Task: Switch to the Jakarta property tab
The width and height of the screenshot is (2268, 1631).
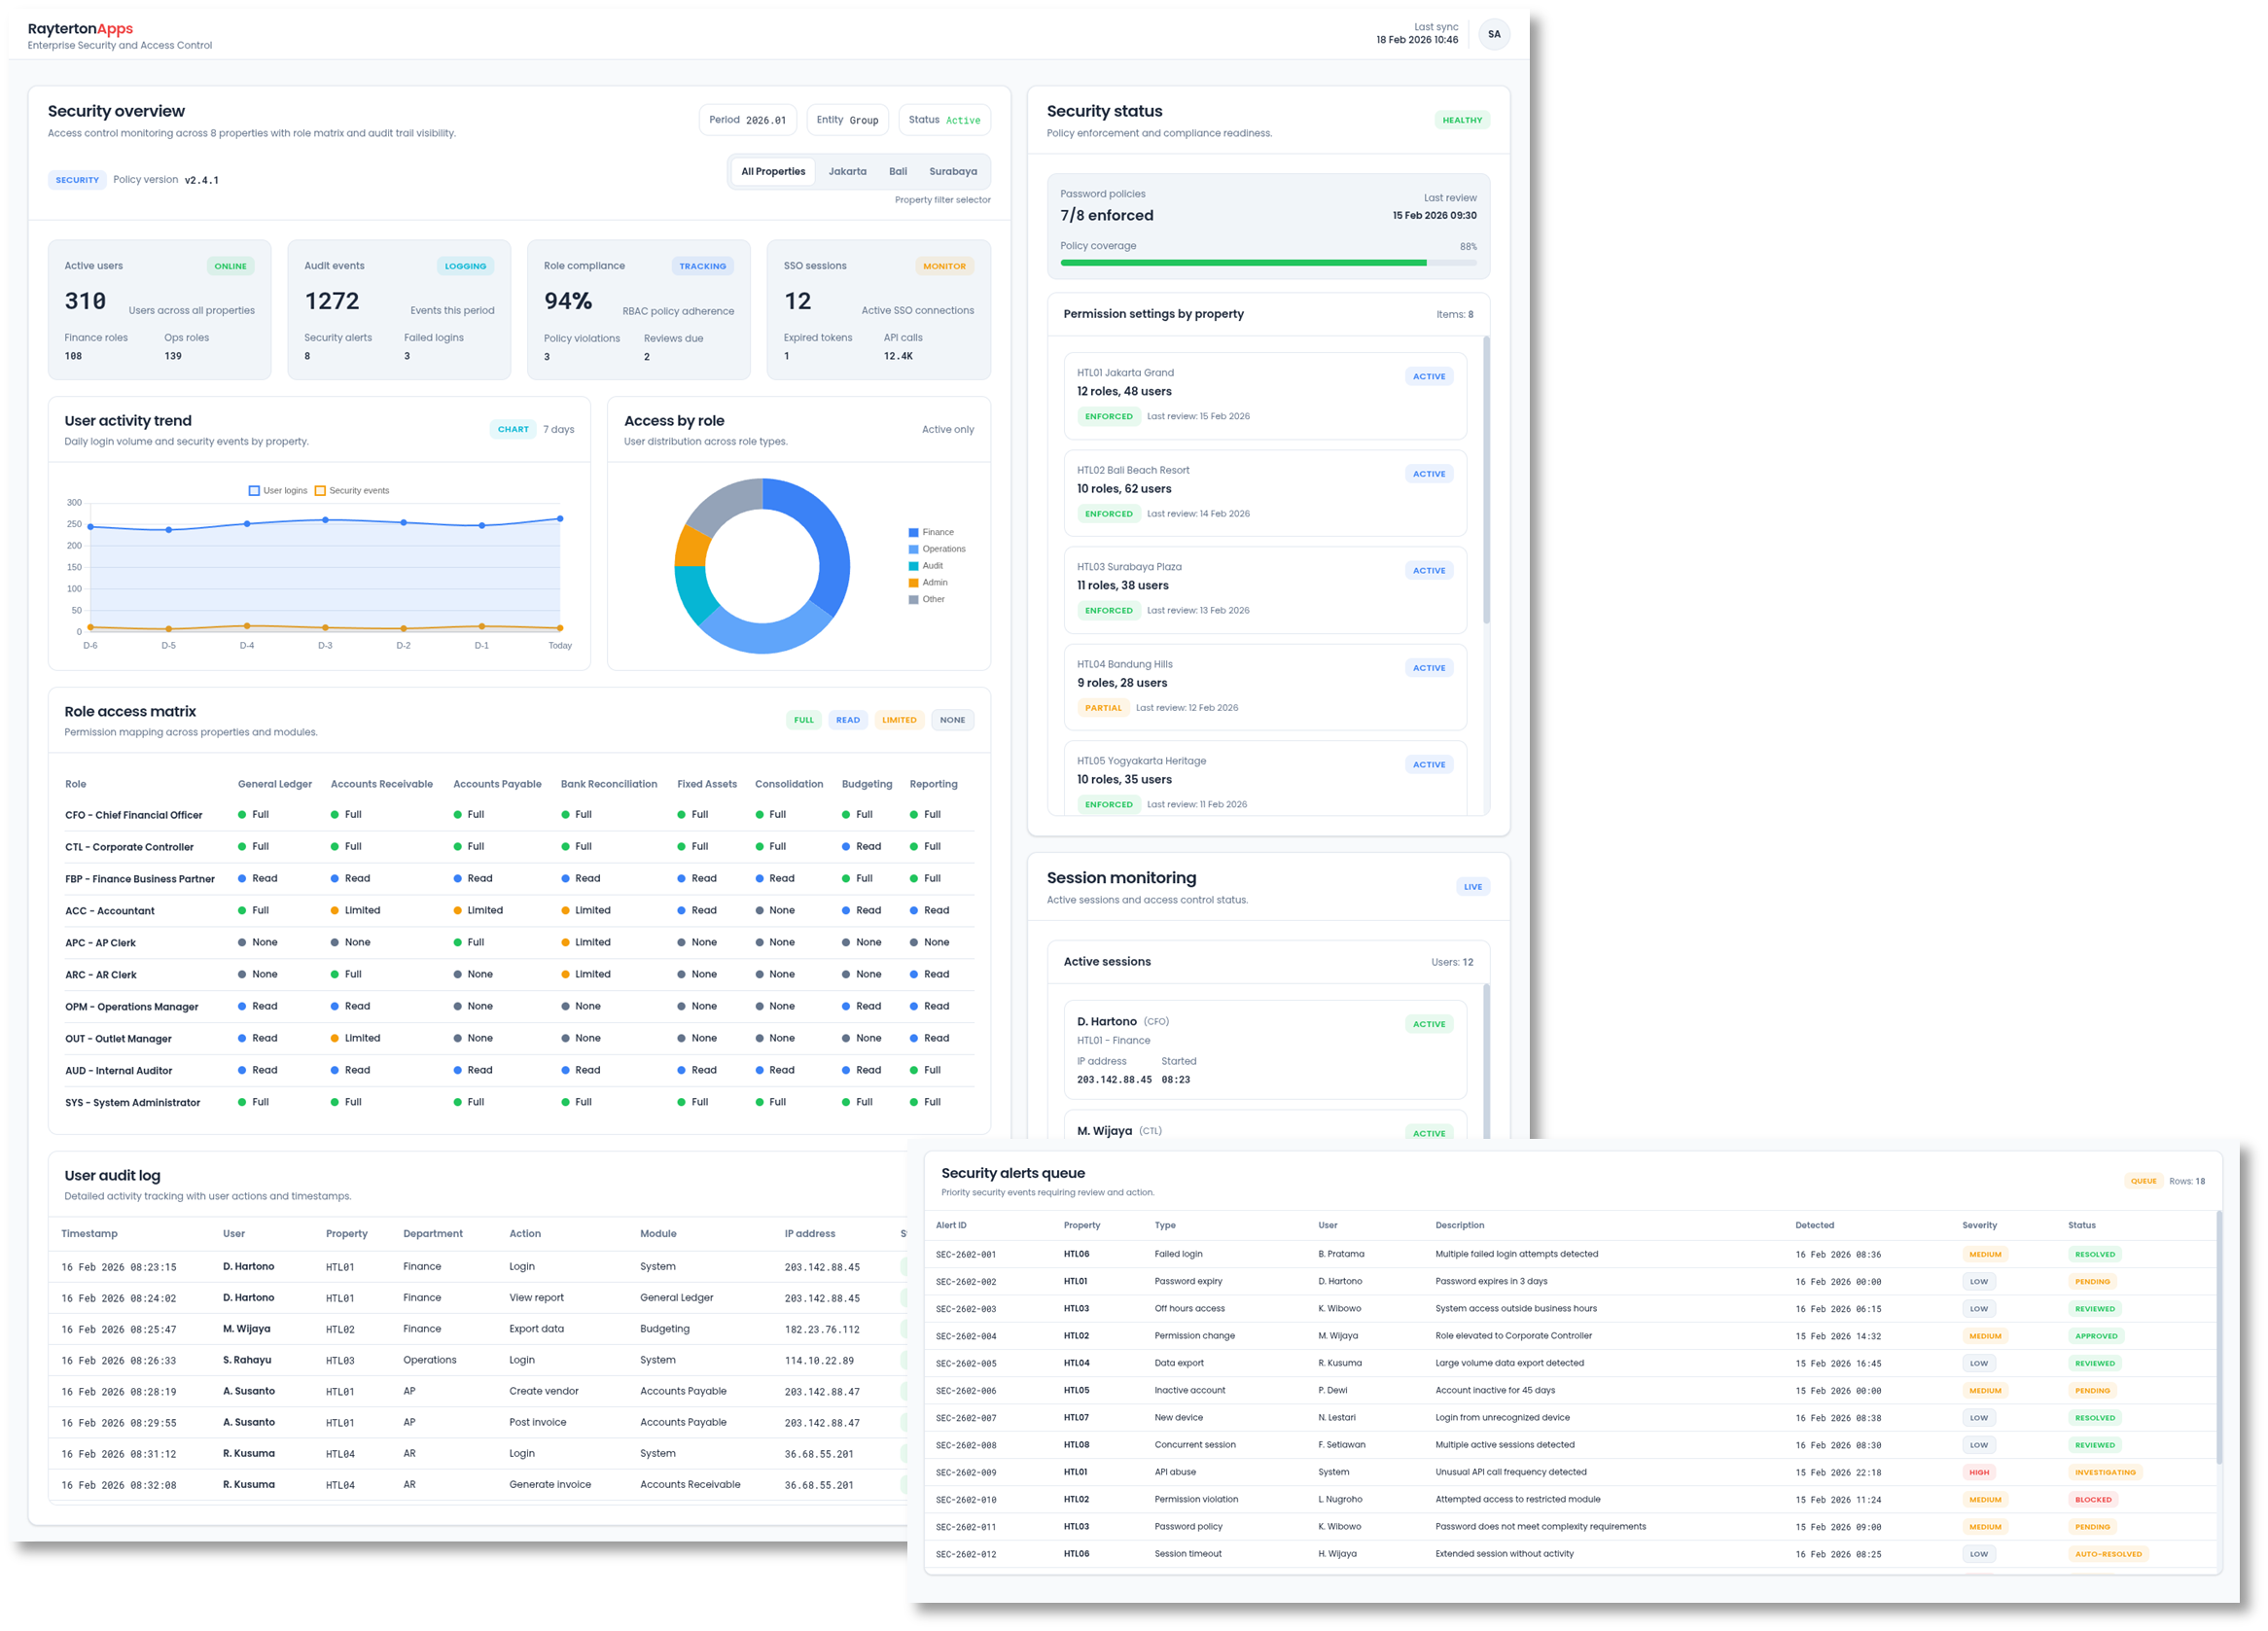Action: coord(847,171)
